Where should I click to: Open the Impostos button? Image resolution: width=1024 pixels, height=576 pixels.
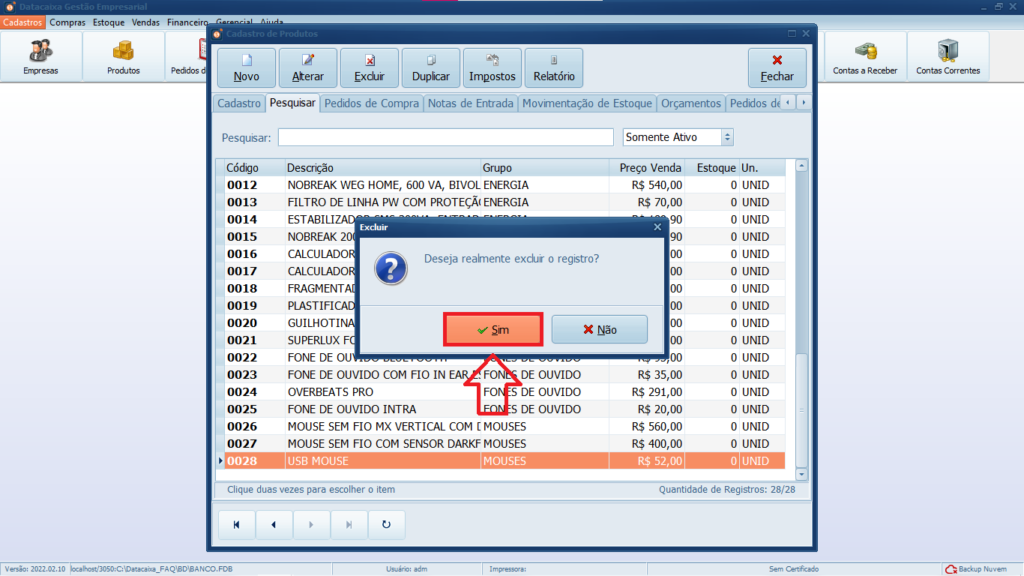492,68
